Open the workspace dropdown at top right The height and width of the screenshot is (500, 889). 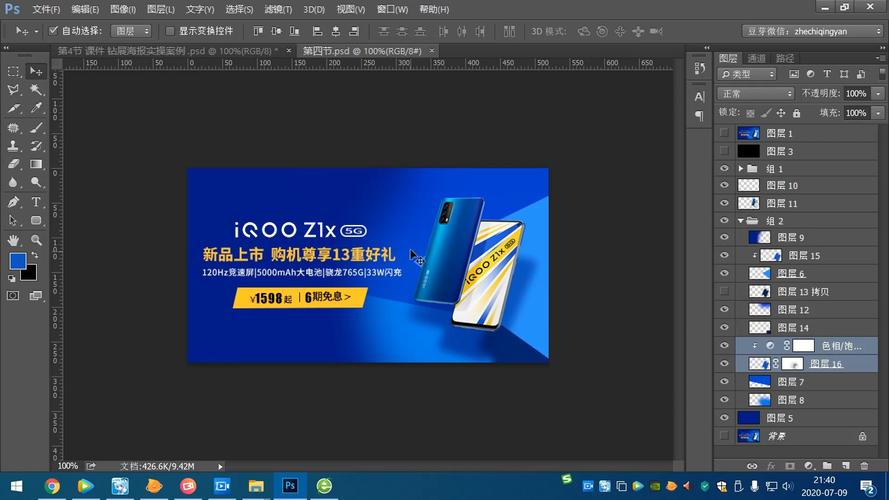tap(813, 31)
